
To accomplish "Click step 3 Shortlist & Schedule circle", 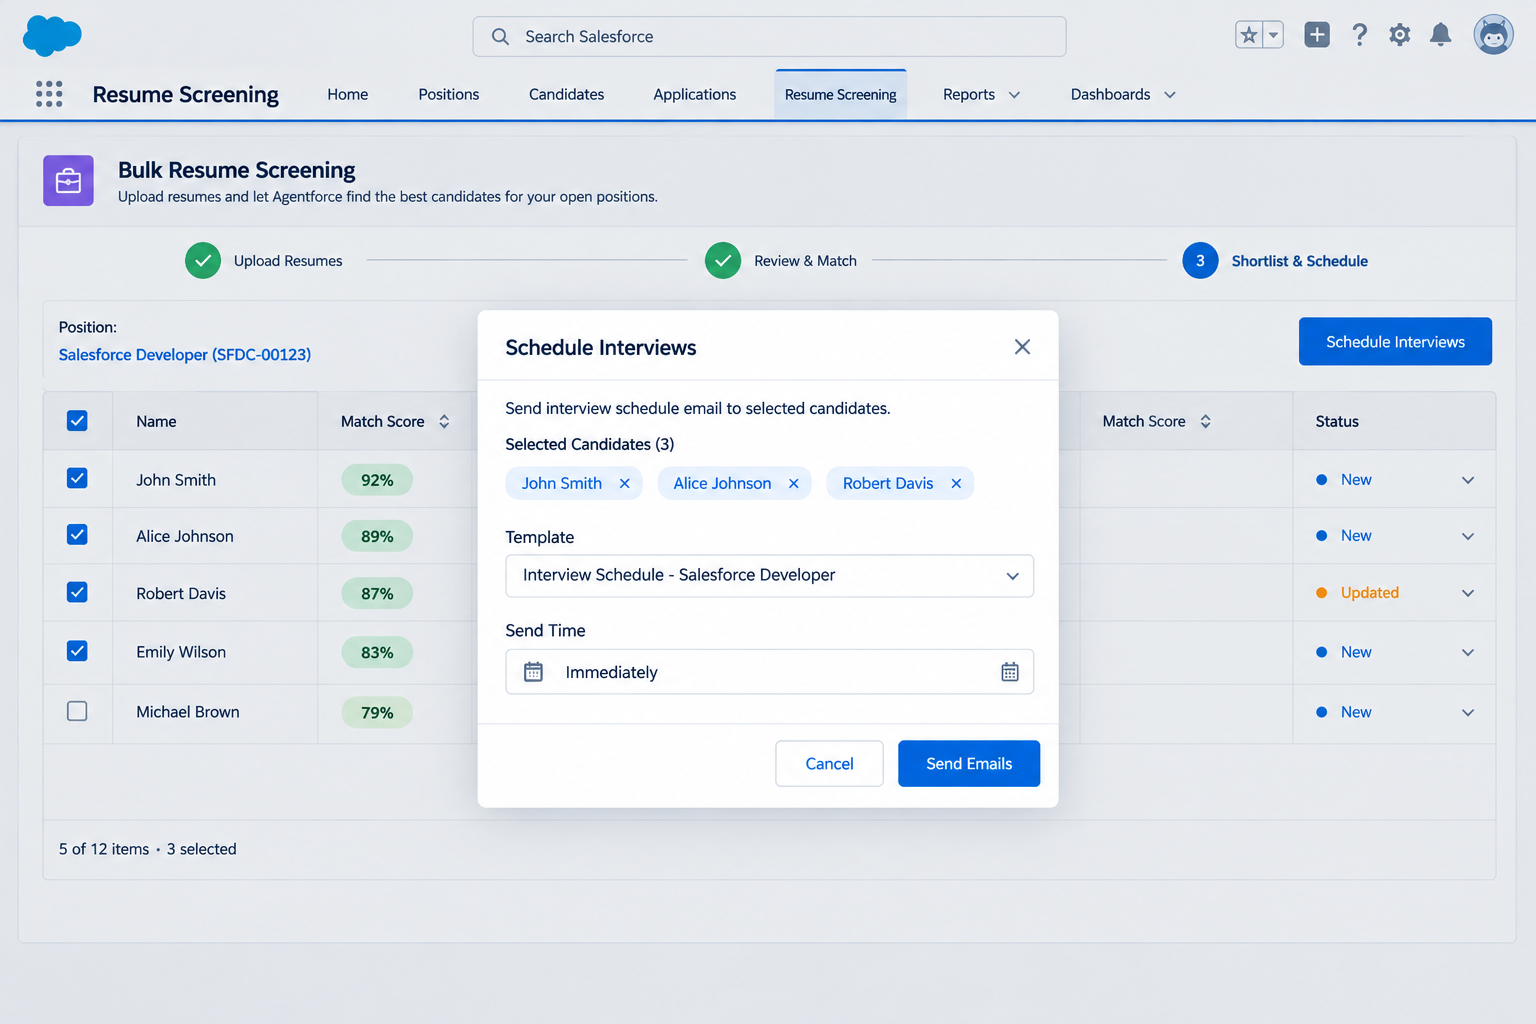I will pyautogui.click(x=1200, y=261).
